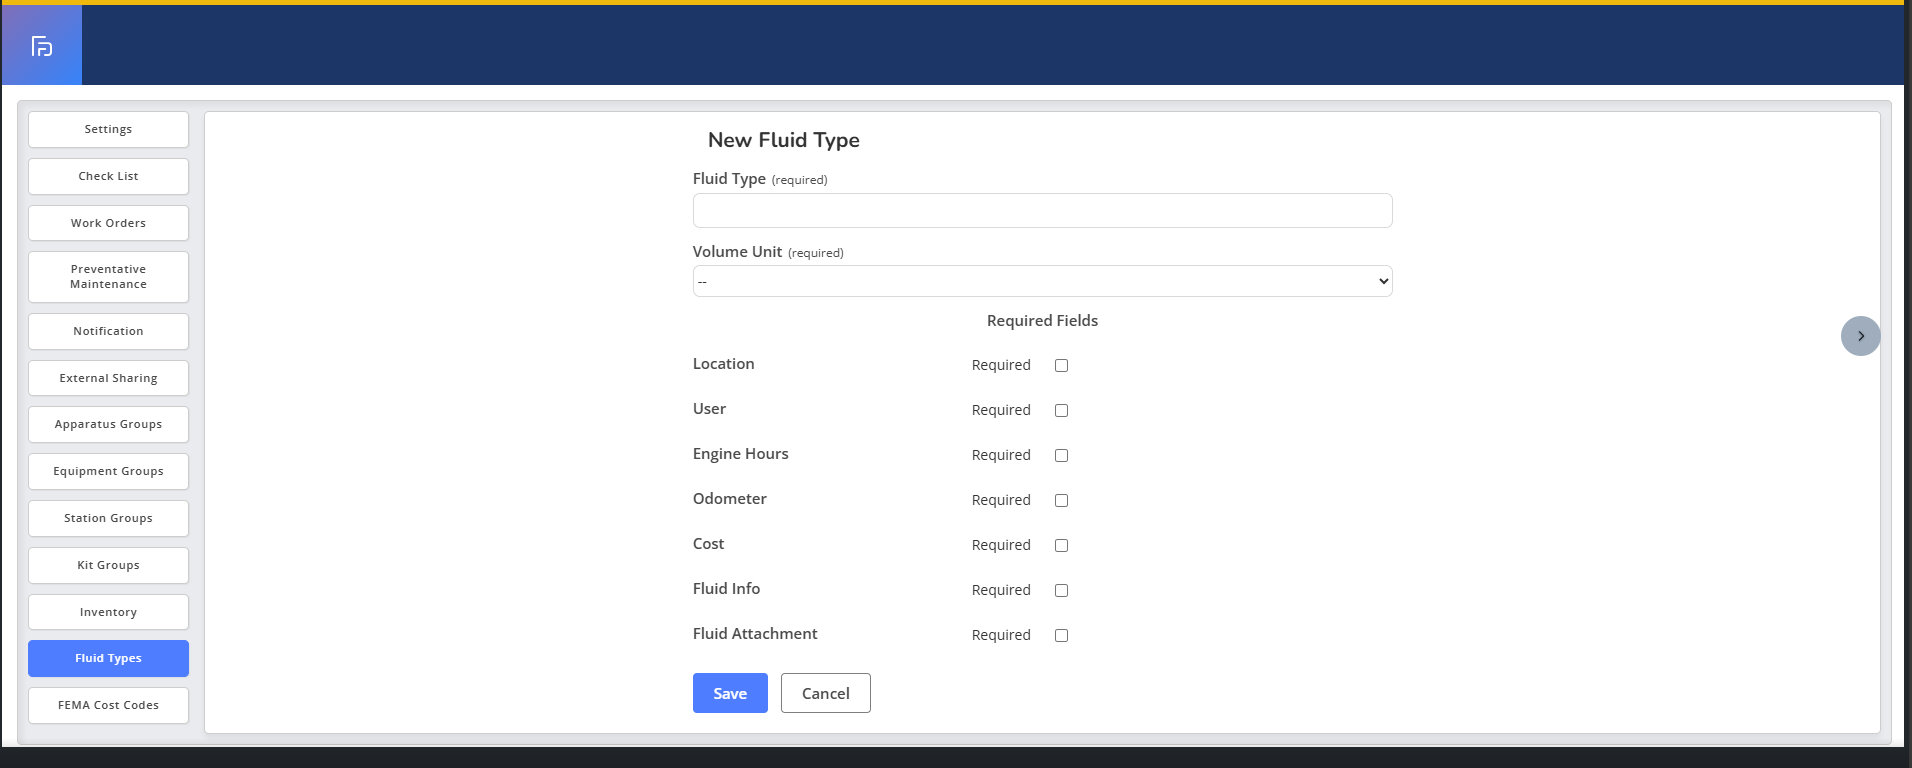Open Inventory section
This screenshot has width=1912, height=768.
pos(108,612)
